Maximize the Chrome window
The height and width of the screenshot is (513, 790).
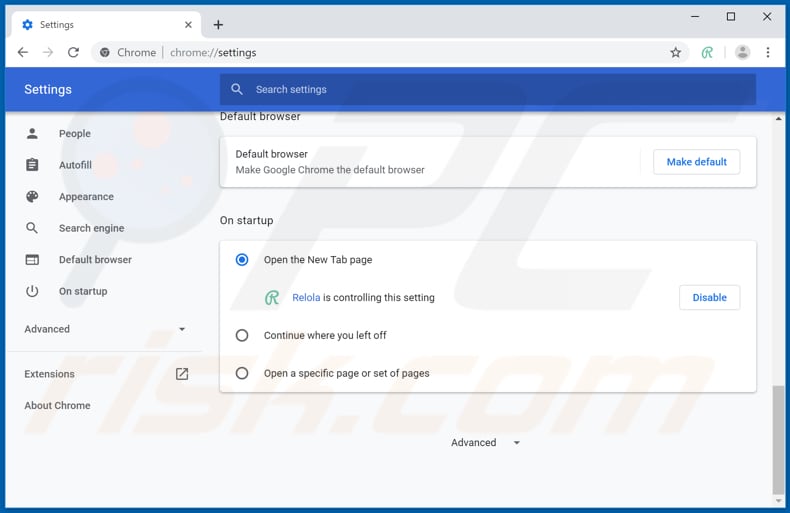tap(731, 17)
